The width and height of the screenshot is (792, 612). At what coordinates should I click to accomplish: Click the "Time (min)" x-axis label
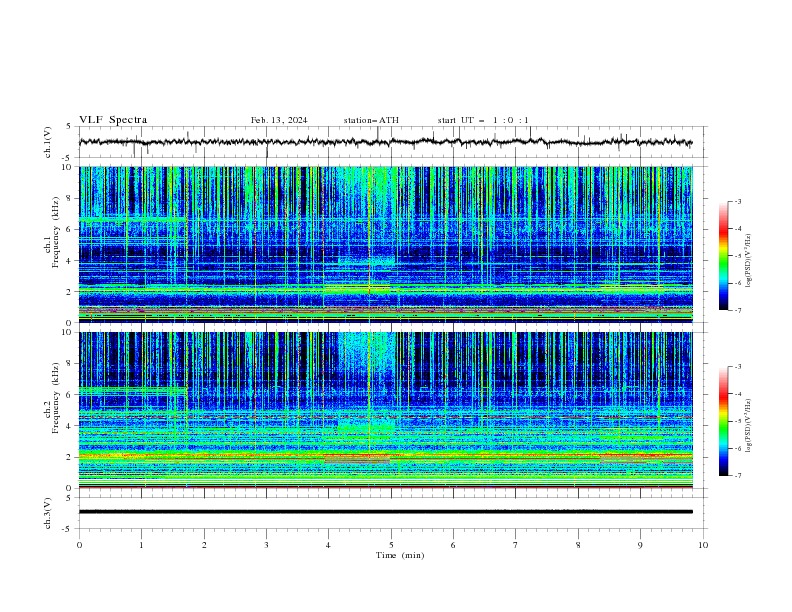400,555
